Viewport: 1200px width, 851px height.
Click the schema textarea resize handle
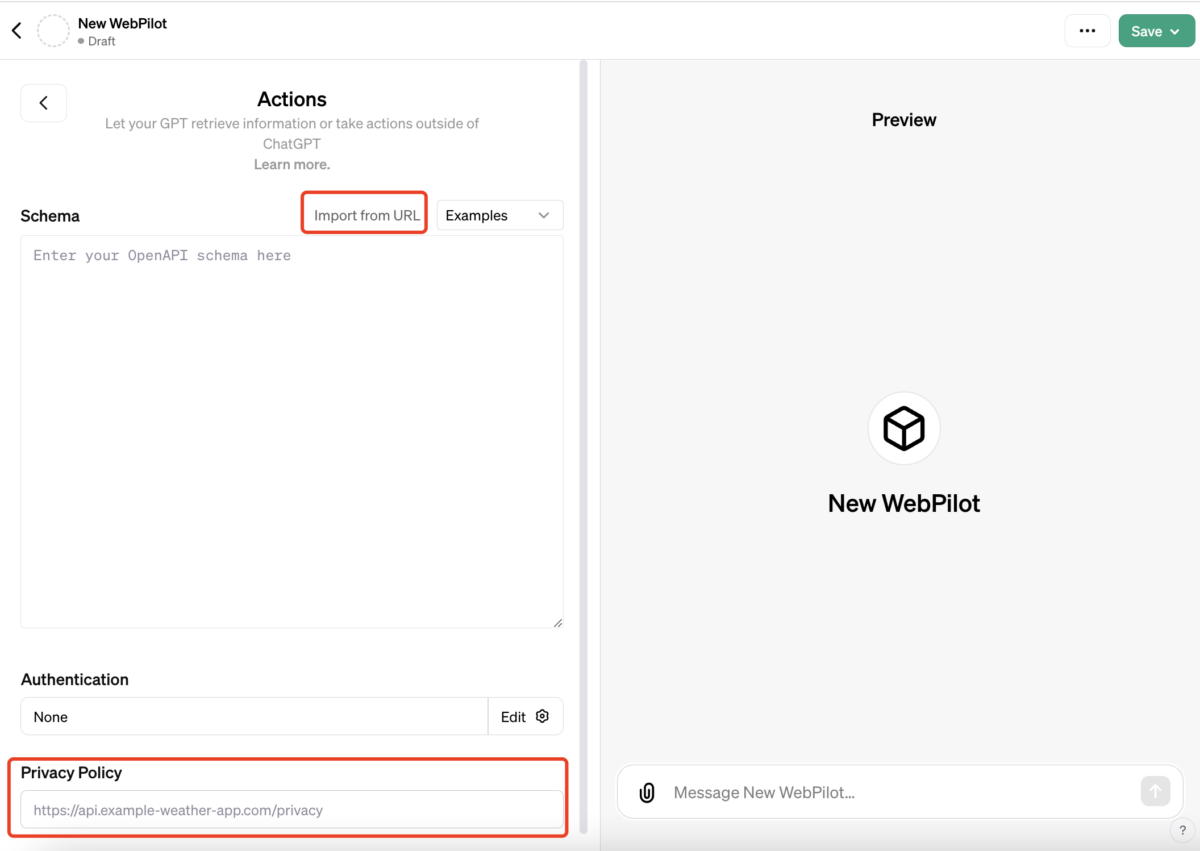[558, 622]
